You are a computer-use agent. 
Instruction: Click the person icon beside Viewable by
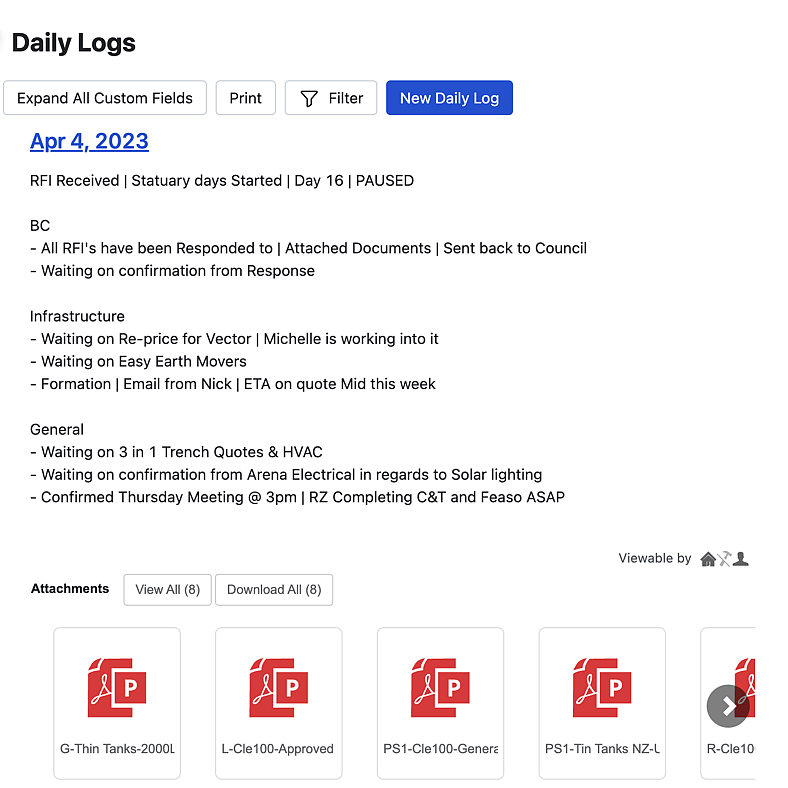741,559
